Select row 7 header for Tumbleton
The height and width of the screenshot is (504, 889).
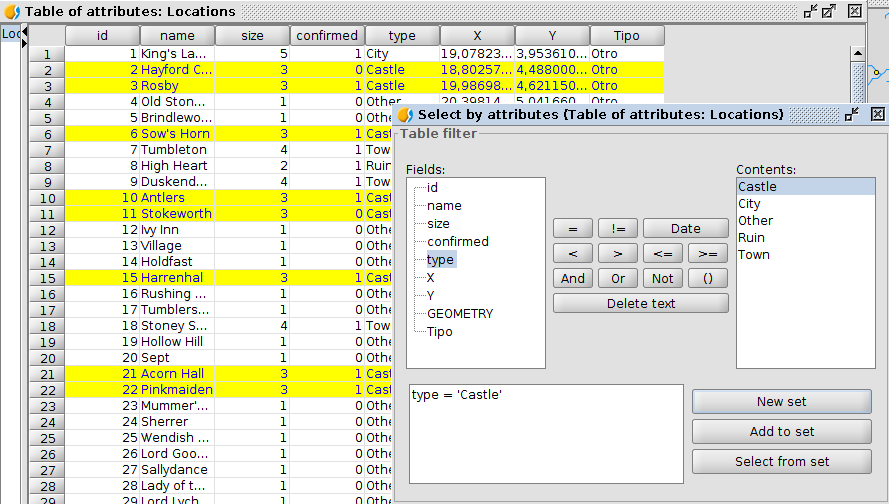(47, 150)
